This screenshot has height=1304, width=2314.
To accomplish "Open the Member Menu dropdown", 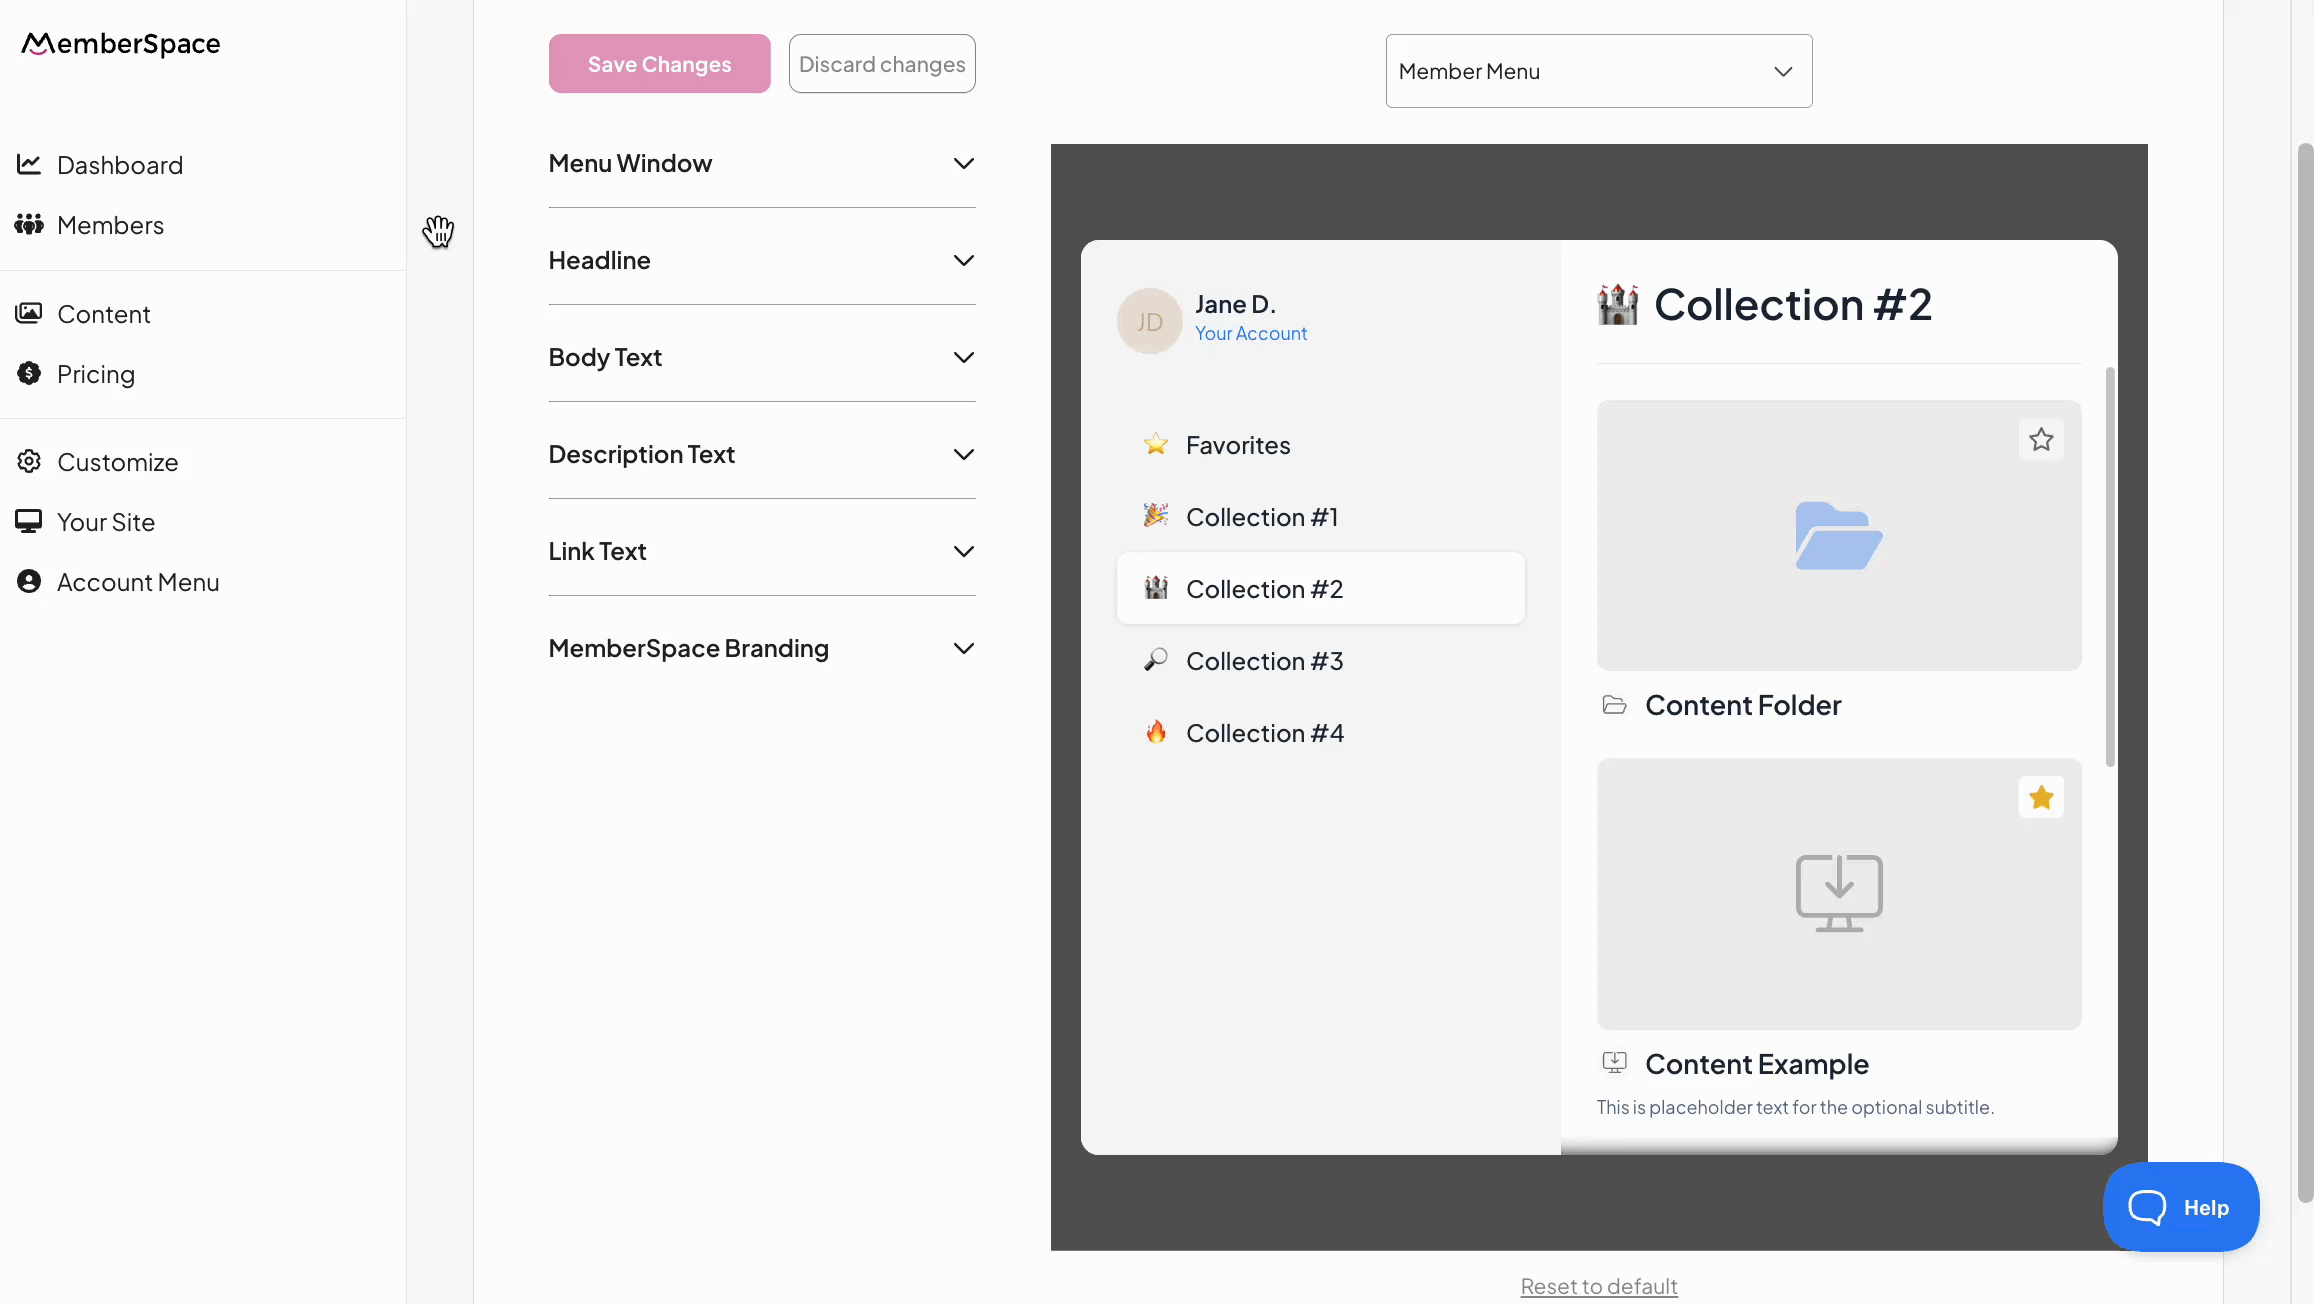I will coord(1599,71).
